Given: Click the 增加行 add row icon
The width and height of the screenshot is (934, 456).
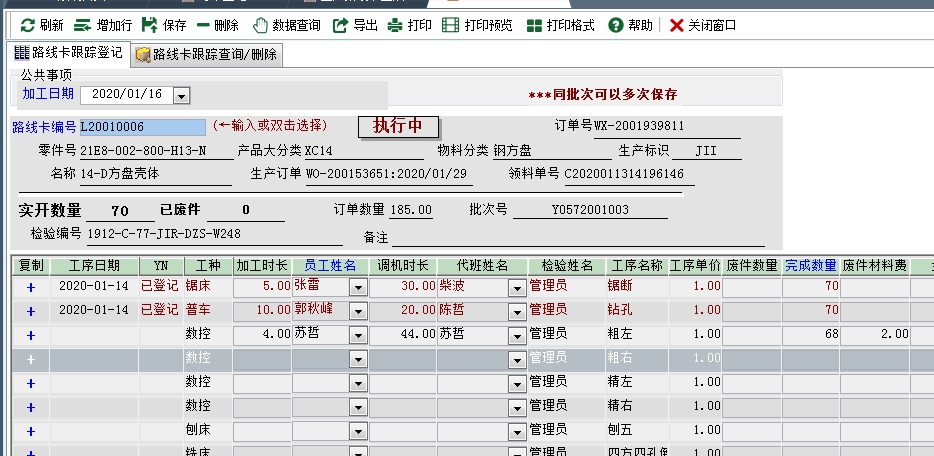Looking at the screenshot, I should point(82,26).
